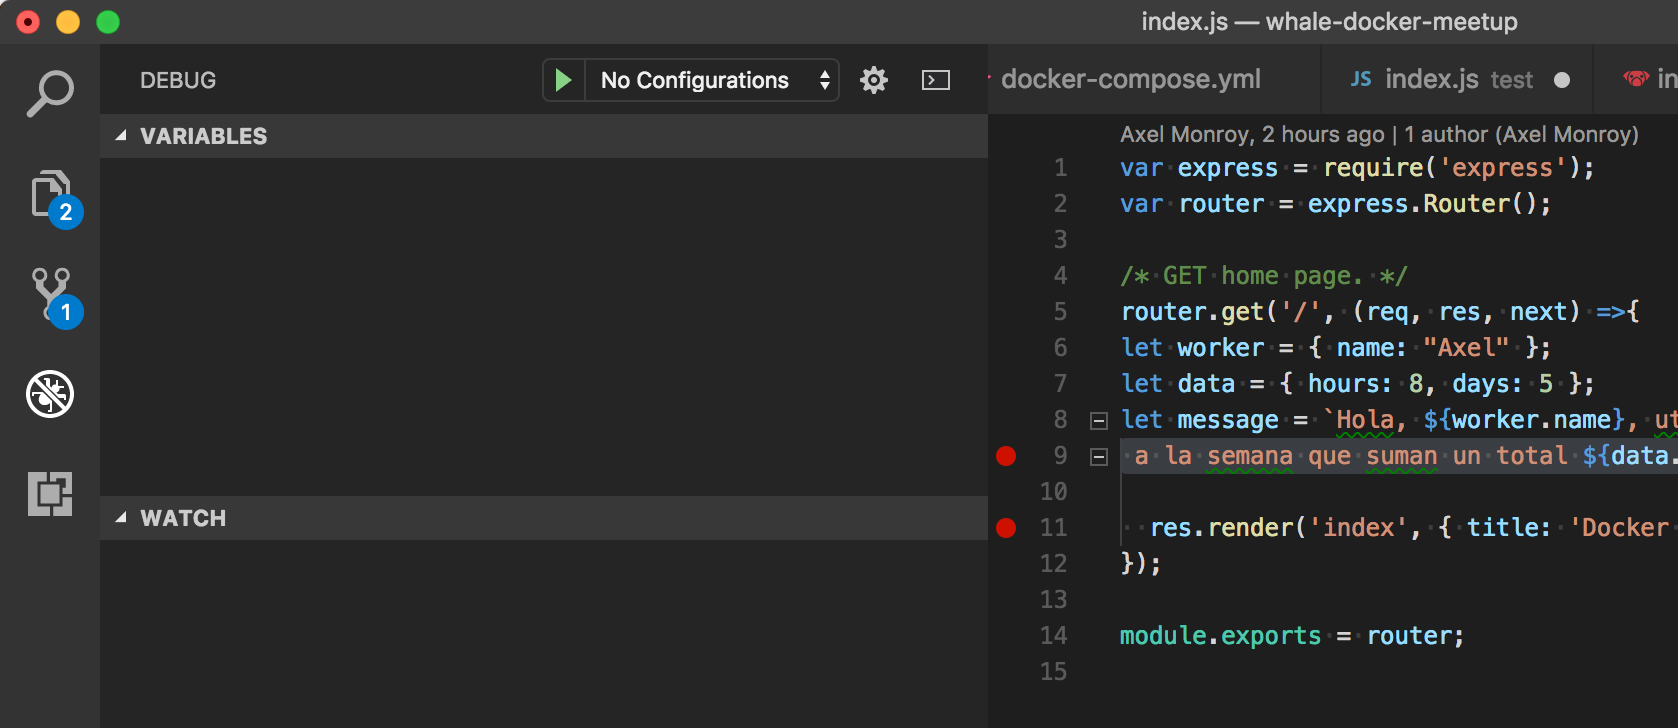1678x728 pixels.
Task: Fold code region at line 8
Action: click(1098, 421)
